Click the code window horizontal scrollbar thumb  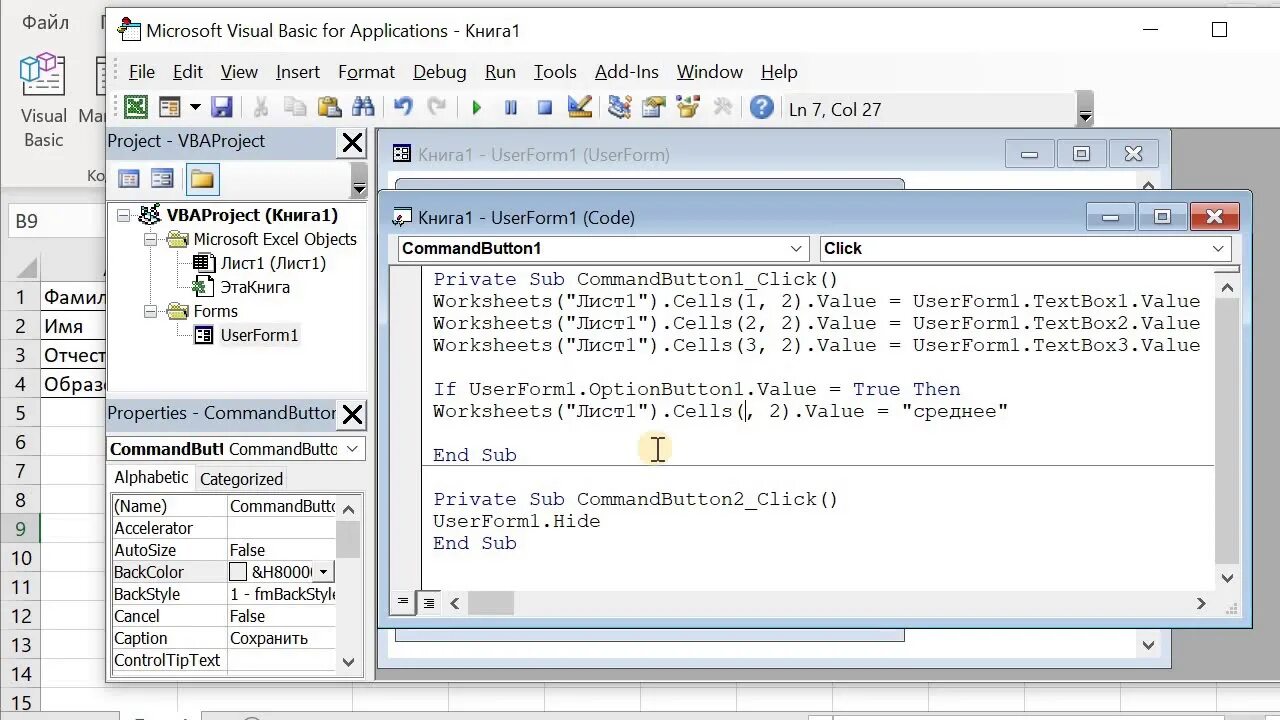pyautogui.click(x=490, y=603)
